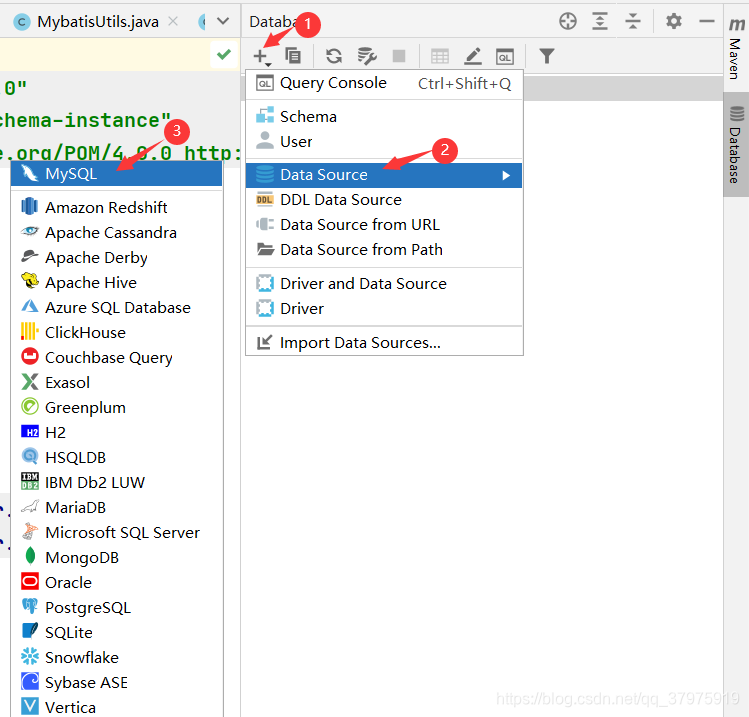Open the Database side tab

click(736, 145)
